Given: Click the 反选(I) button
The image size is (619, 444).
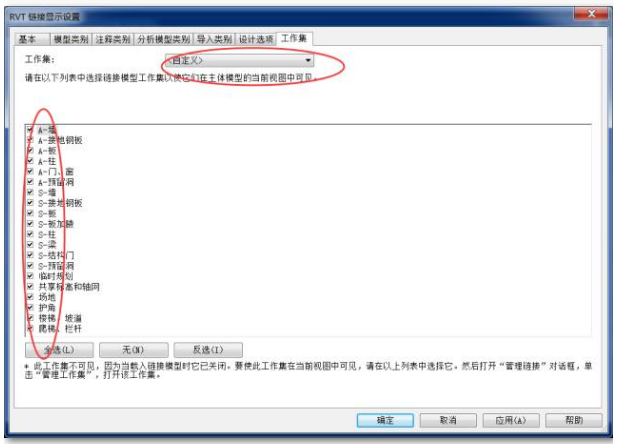Looking at the screenshot, I should 208,350.
